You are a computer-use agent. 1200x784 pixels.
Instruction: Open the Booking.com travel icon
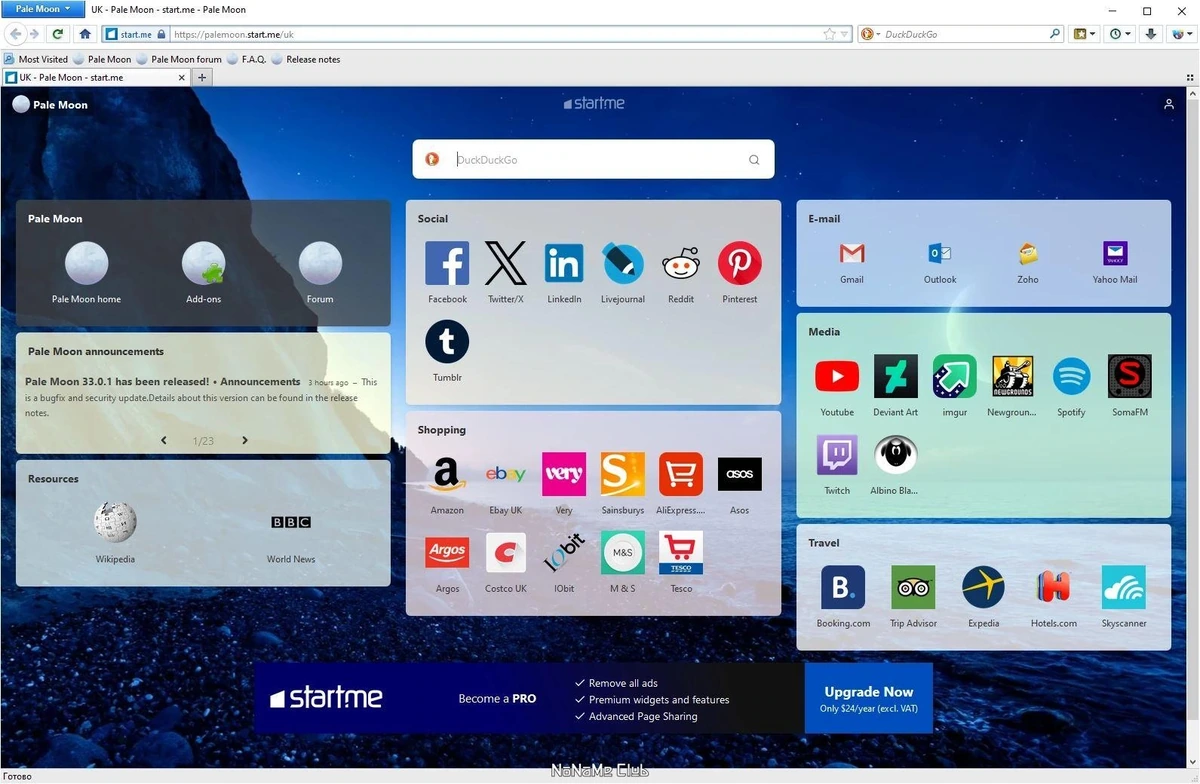(843, 588)
